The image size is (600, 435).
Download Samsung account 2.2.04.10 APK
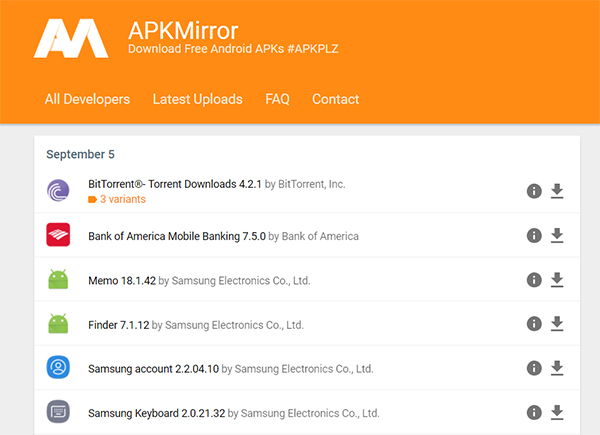[x=557, y=368]
